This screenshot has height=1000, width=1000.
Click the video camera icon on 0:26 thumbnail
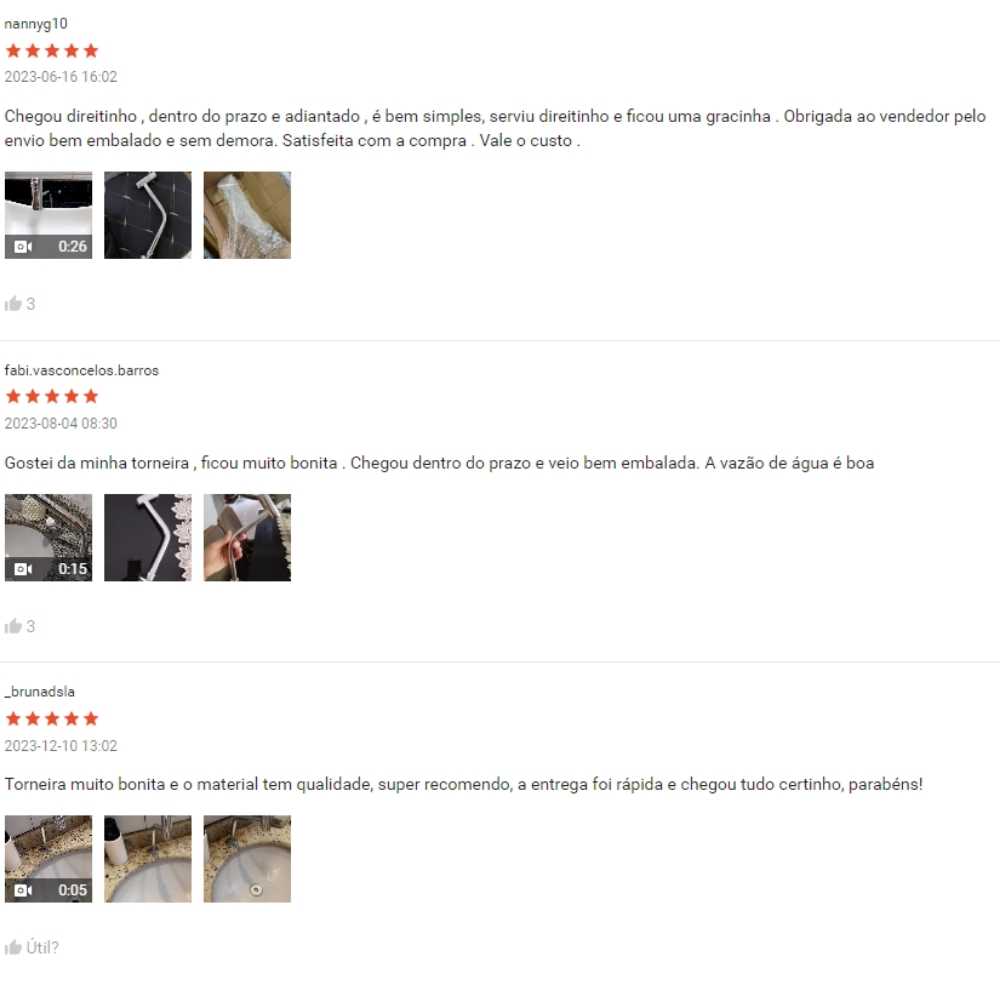click(x=23, y=247)
